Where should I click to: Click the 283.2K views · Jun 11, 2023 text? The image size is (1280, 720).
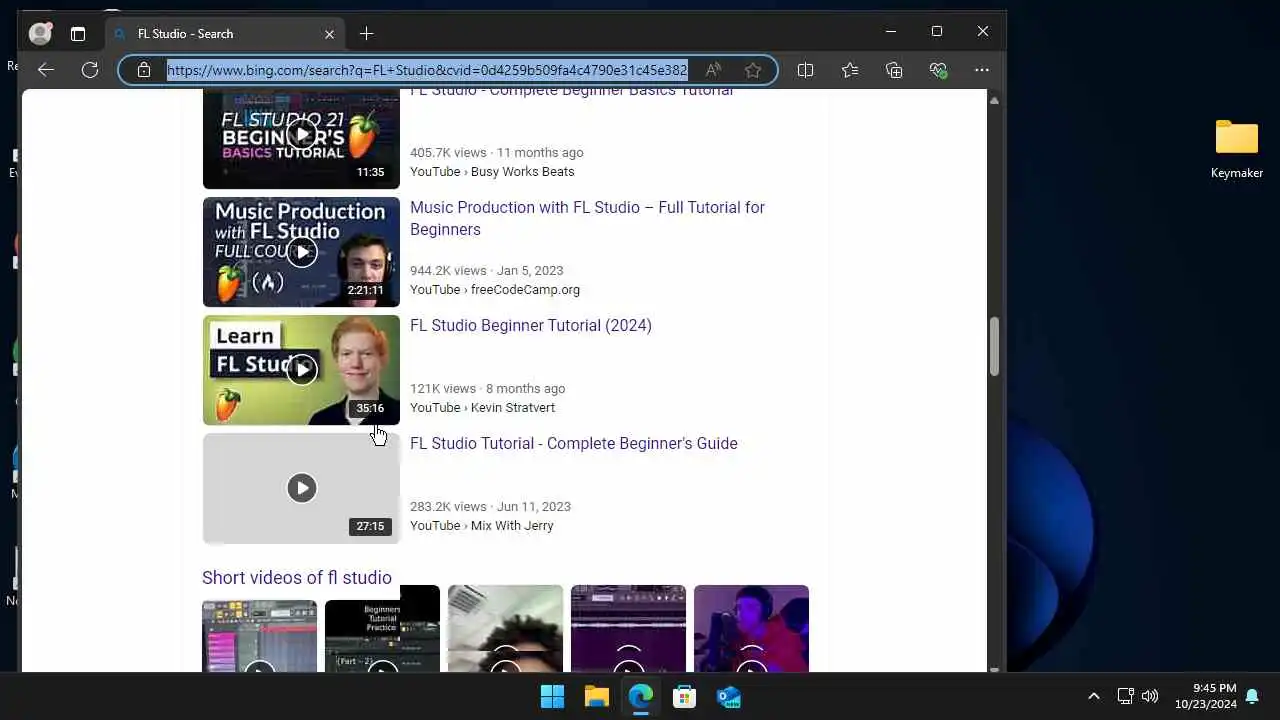coord(490,507)
